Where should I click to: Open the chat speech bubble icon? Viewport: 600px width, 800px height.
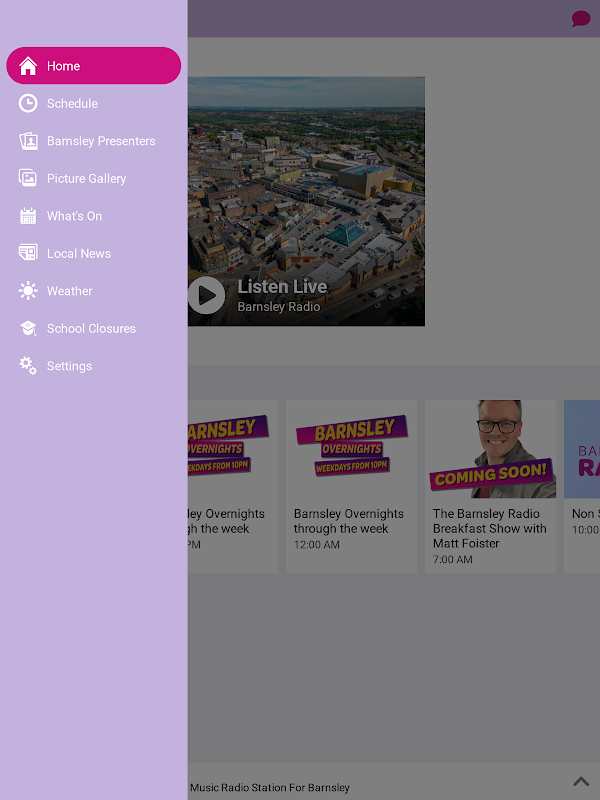click(x=581, y=19)
